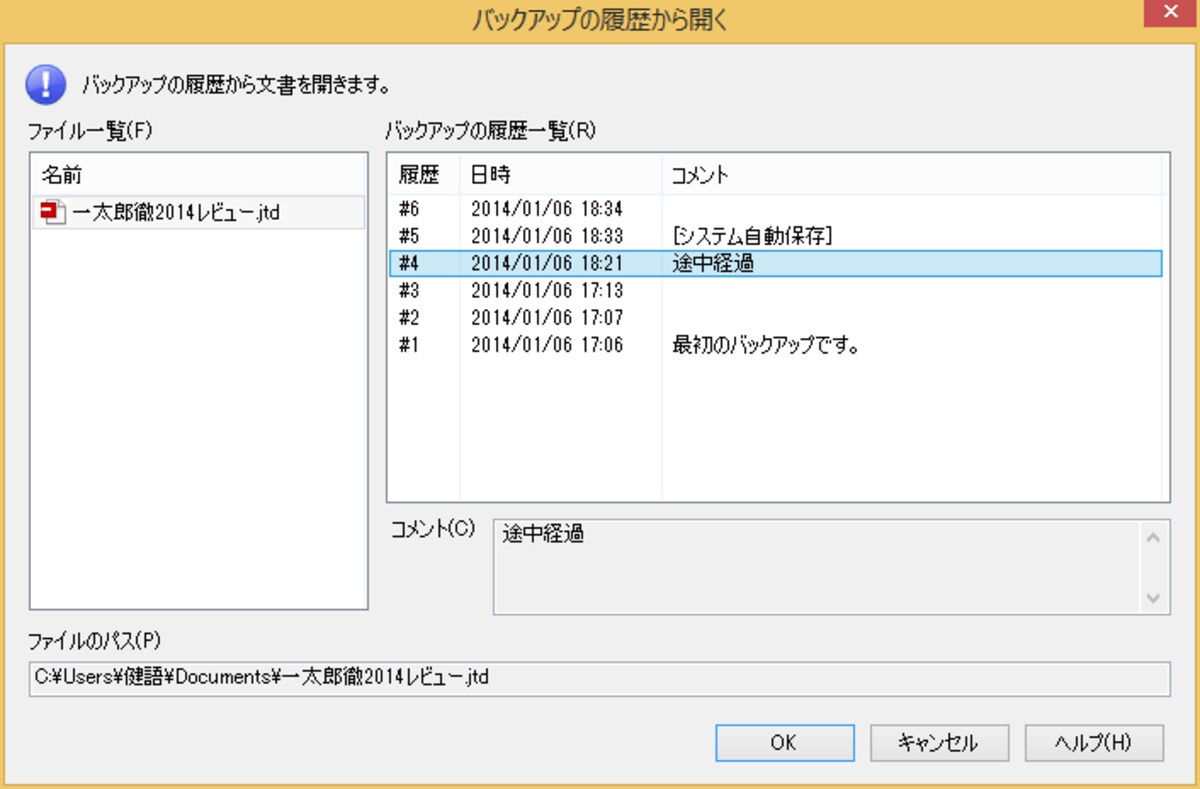The width and height of the screenshot is (1200, 789).
Task: Select history row #4
Action: click(x=774, y=263)
